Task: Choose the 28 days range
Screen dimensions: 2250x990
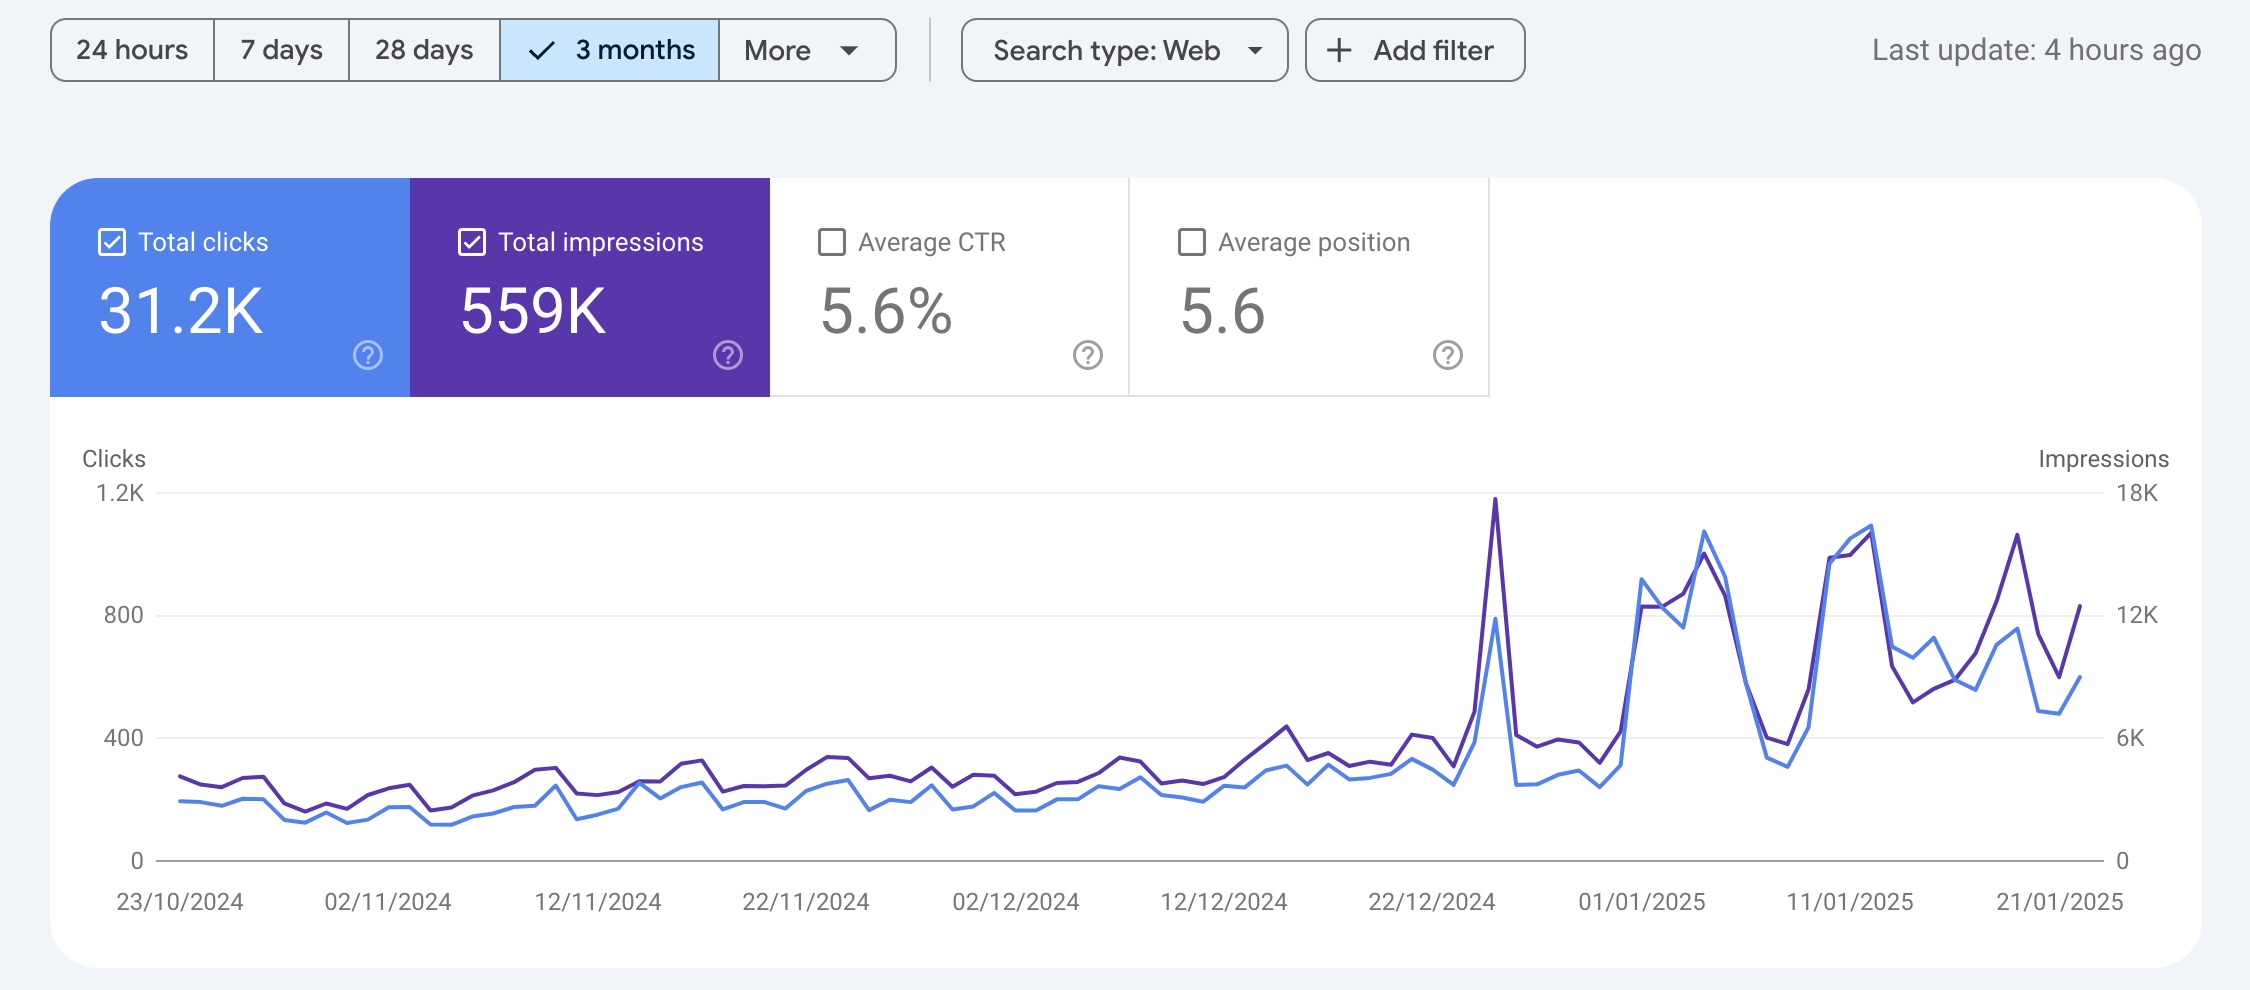Action: pos(424,50)
